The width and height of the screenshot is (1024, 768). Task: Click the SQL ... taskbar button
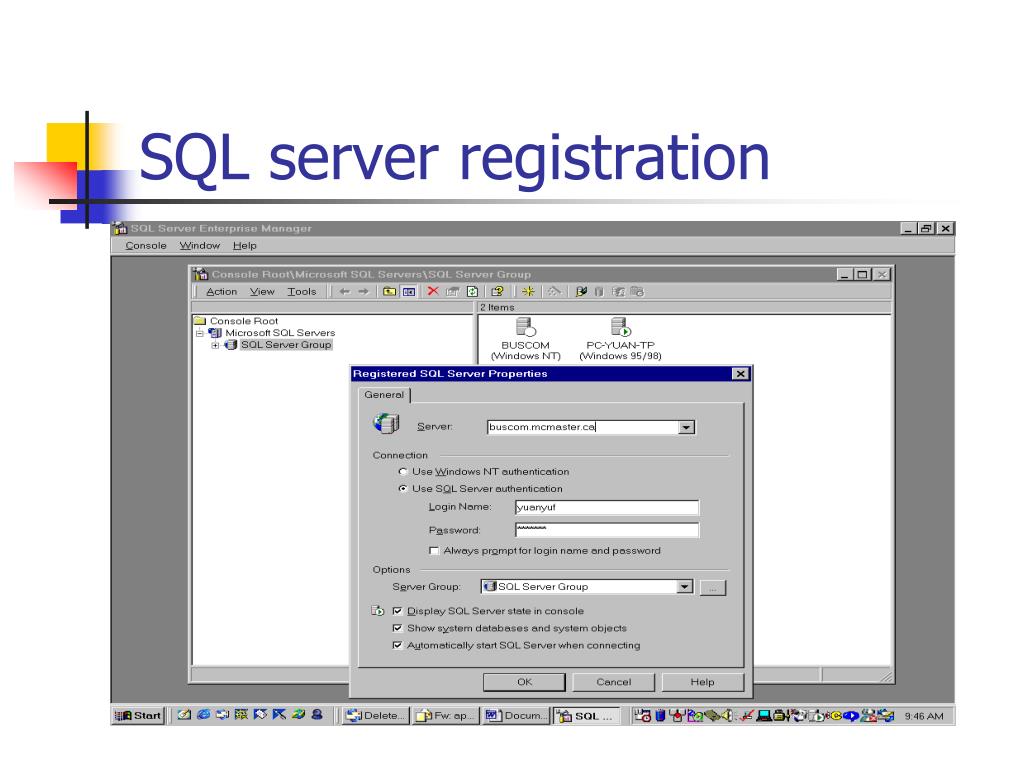tap(587, 716)
